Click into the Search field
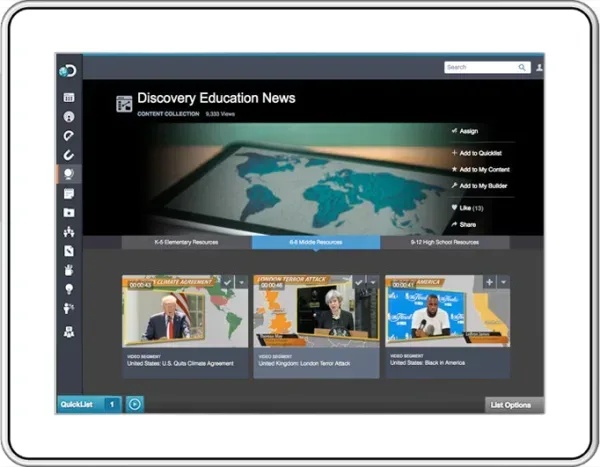 [480, 67]
